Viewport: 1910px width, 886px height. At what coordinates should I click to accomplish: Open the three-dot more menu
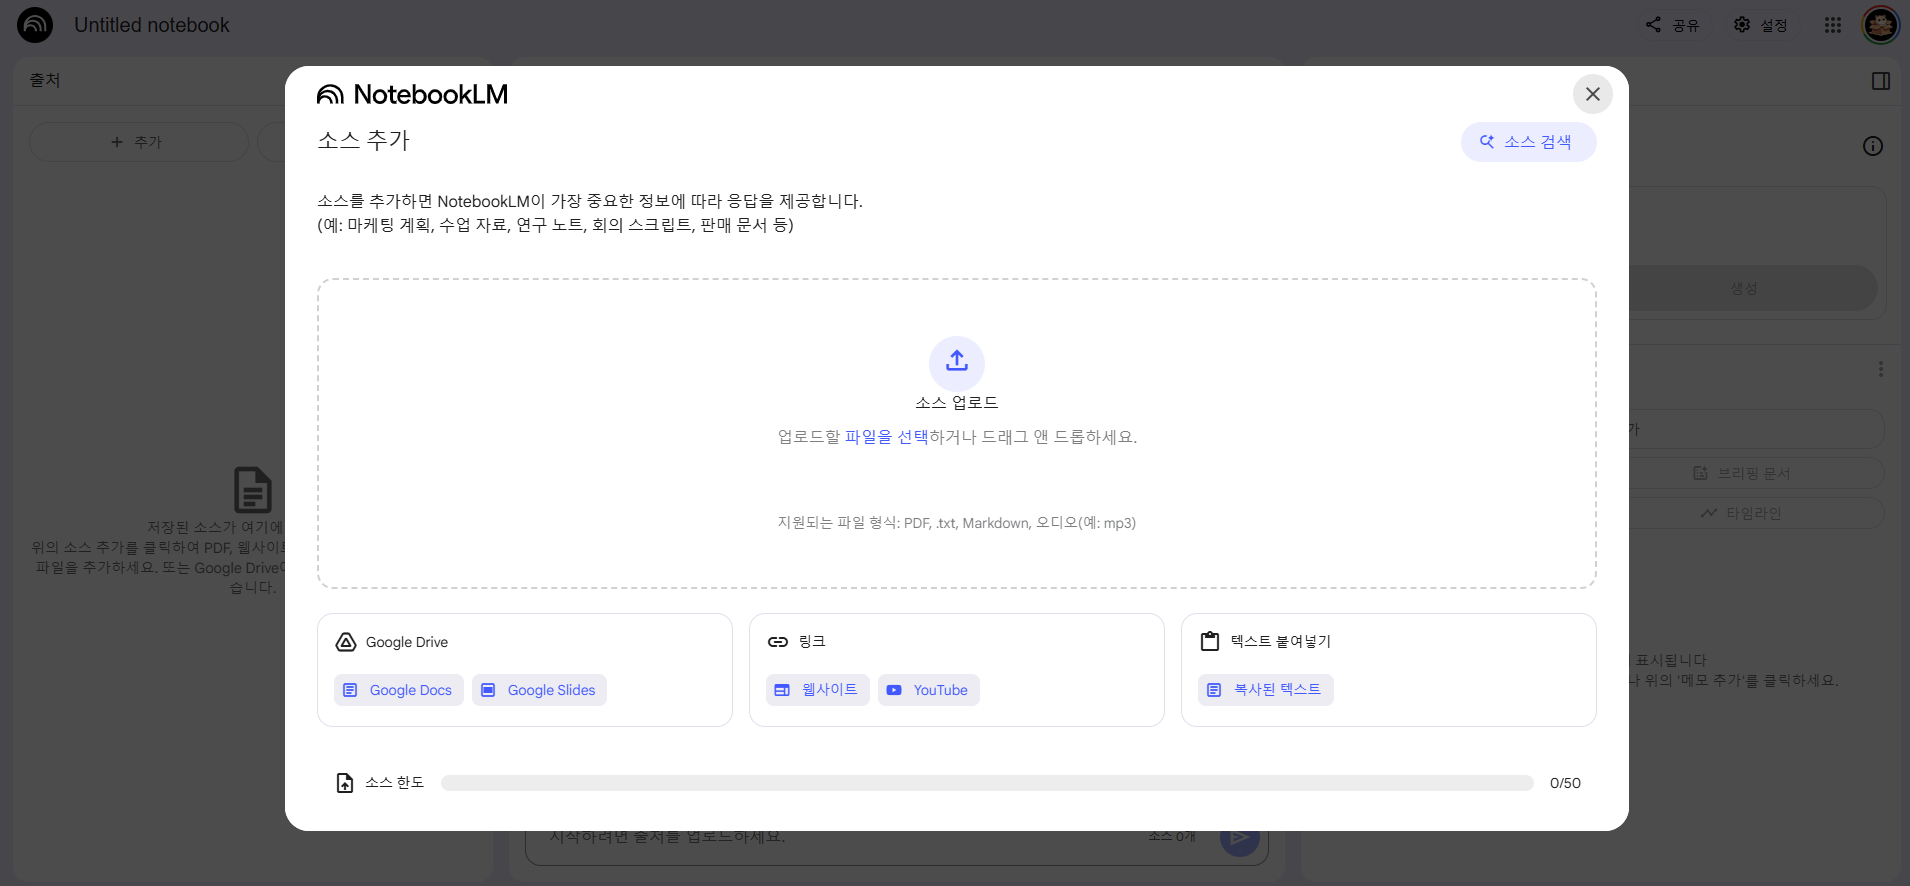[x=1881, y=369]
